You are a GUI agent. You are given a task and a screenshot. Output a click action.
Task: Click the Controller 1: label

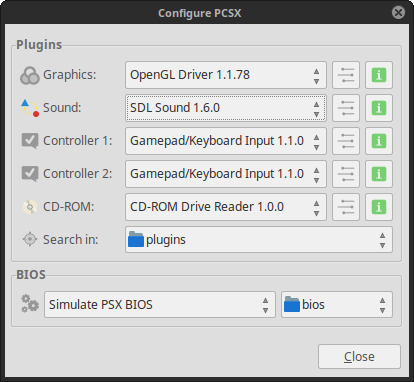(x=78, y=141)
